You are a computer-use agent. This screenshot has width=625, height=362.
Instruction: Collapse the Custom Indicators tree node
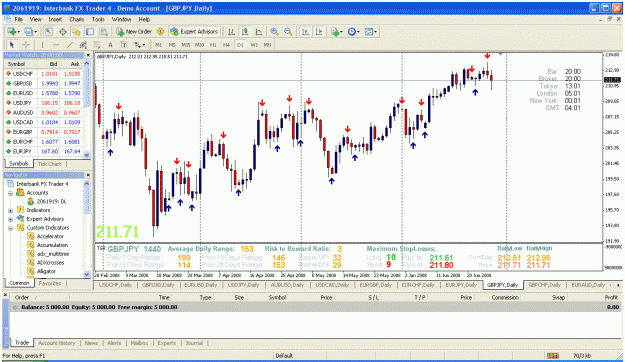coord(11,228)
